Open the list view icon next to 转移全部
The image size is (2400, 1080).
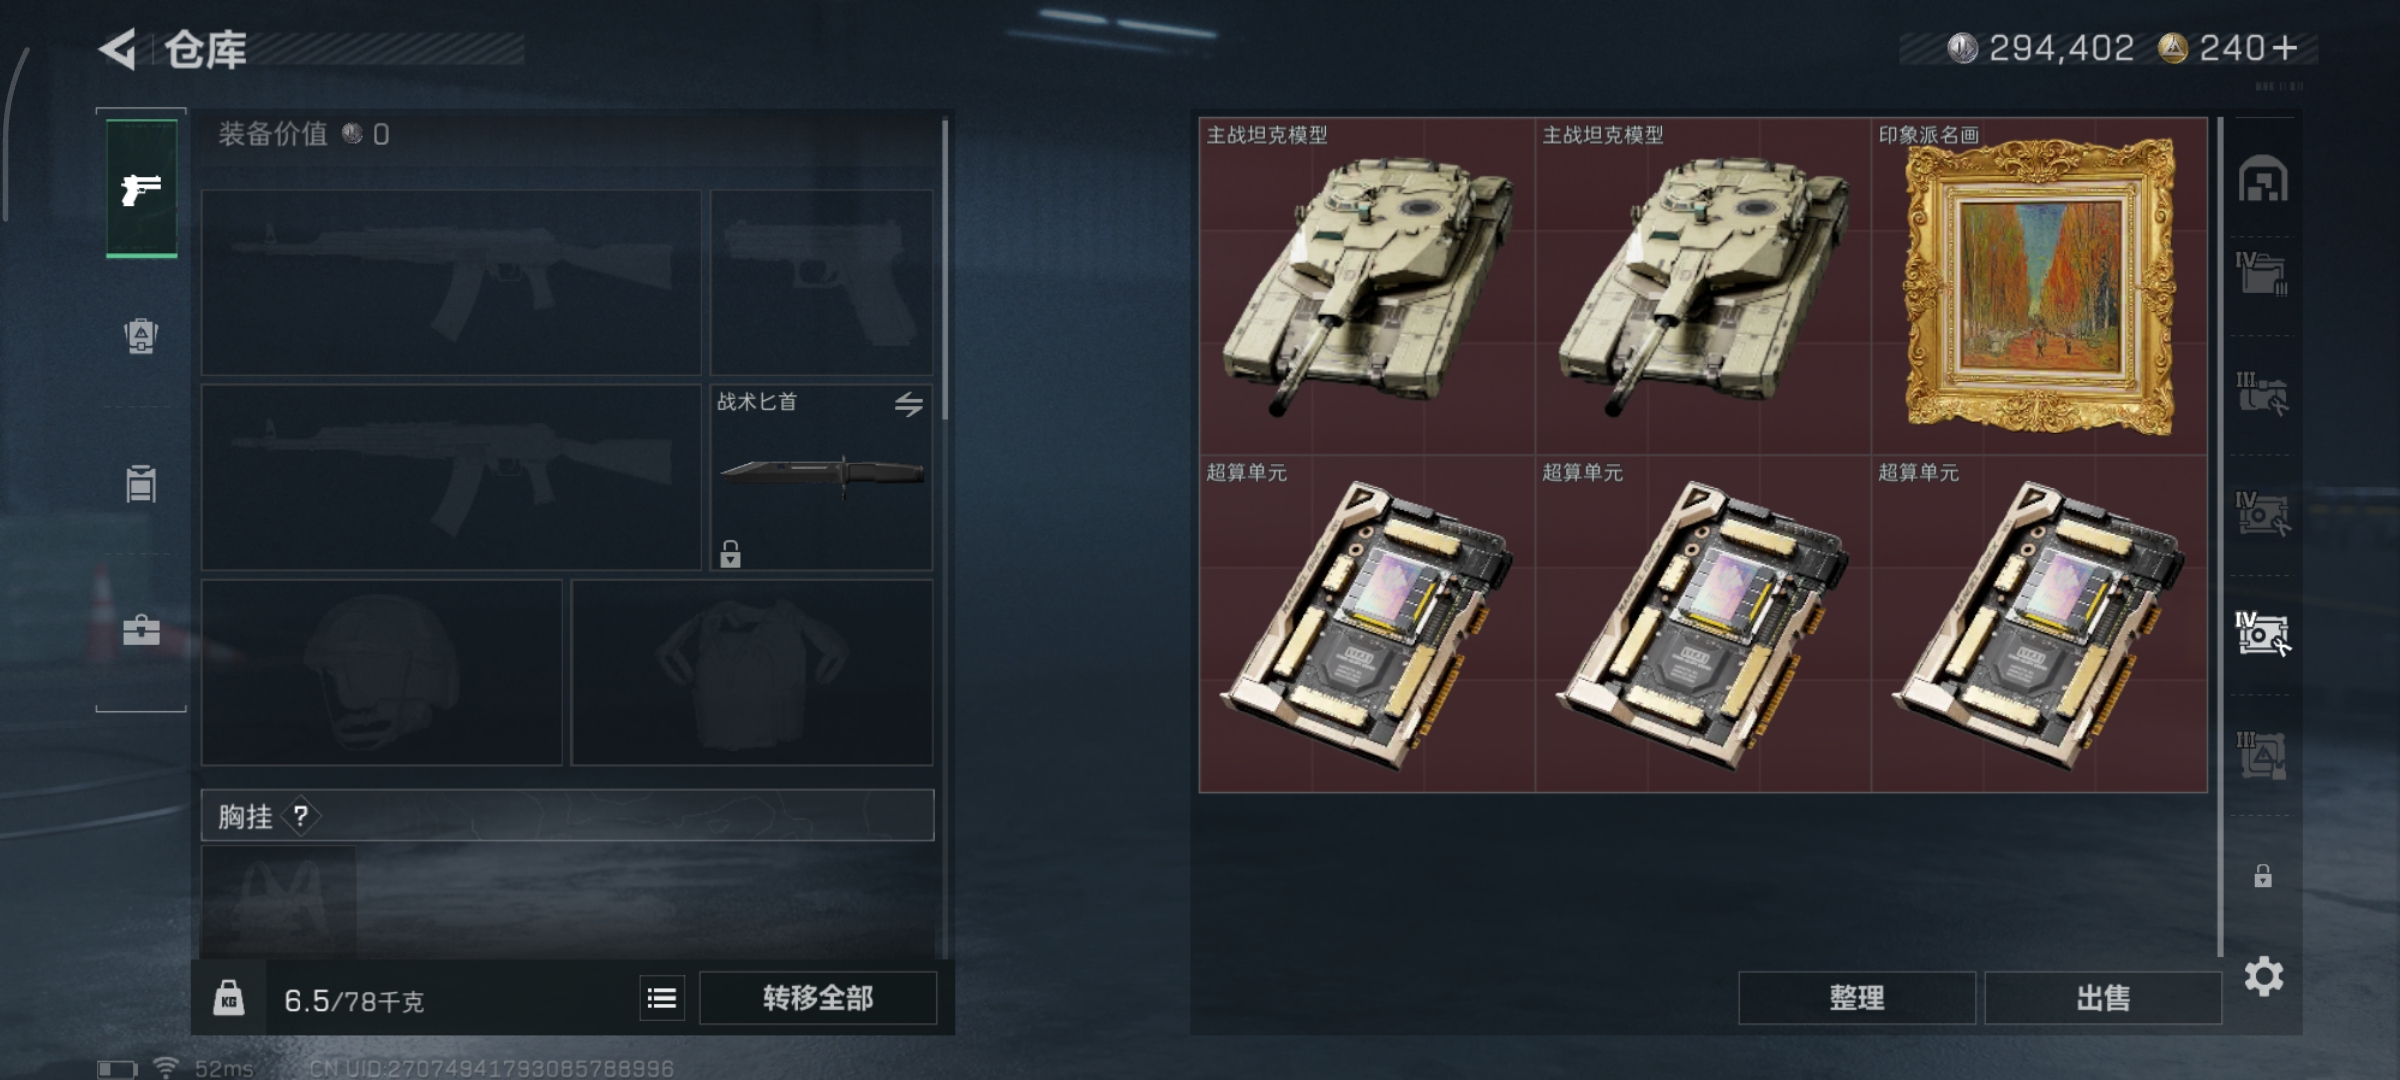(662, 998)
